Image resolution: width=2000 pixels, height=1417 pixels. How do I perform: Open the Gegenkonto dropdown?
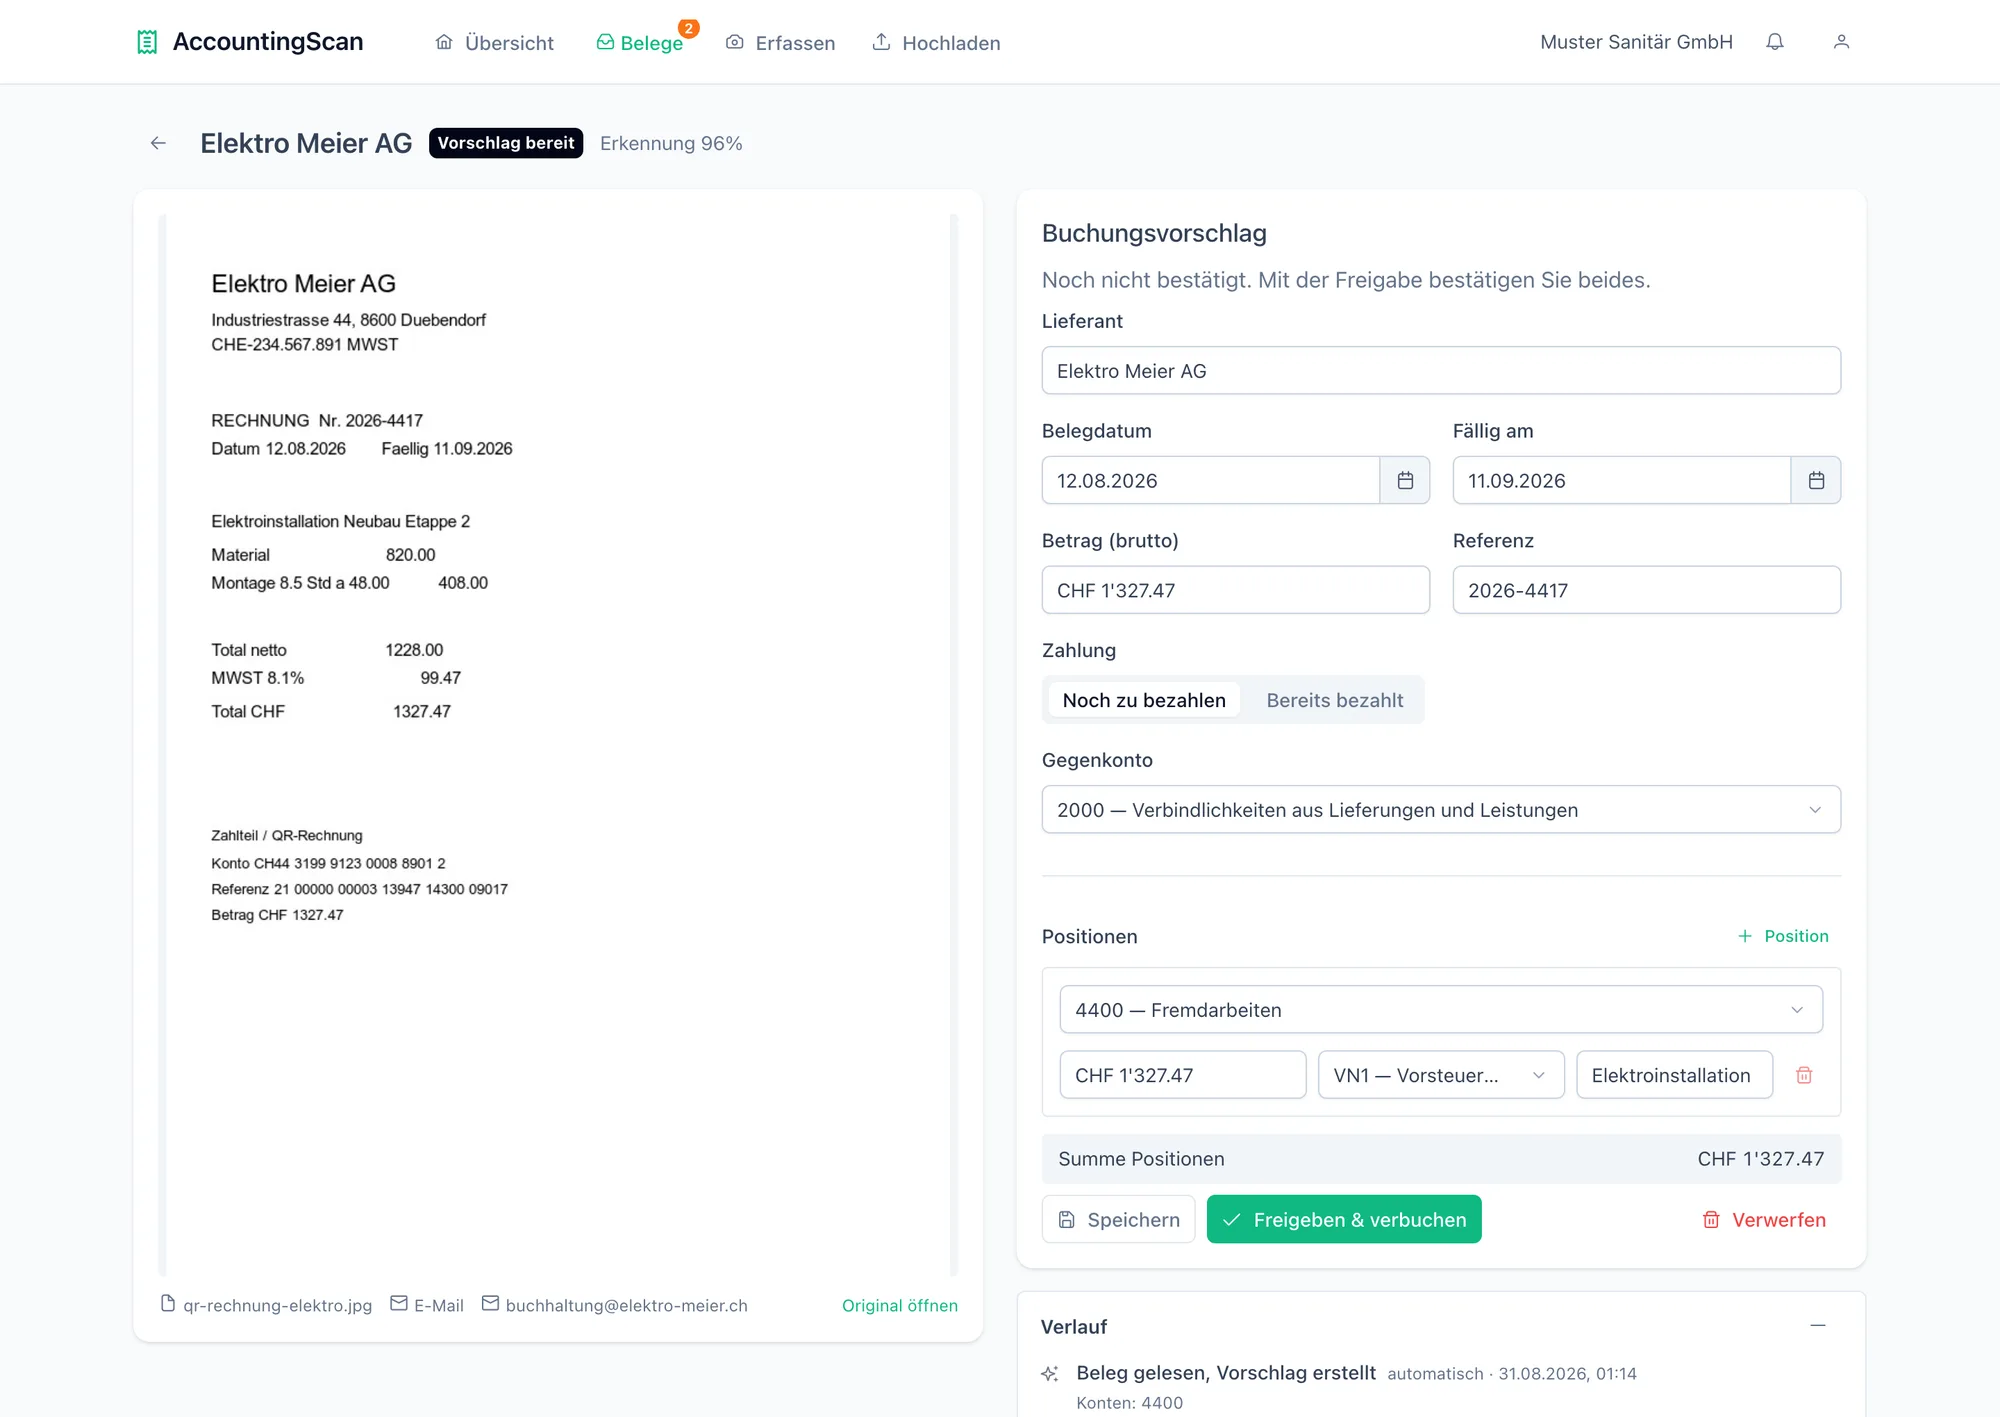(1441, 810)
